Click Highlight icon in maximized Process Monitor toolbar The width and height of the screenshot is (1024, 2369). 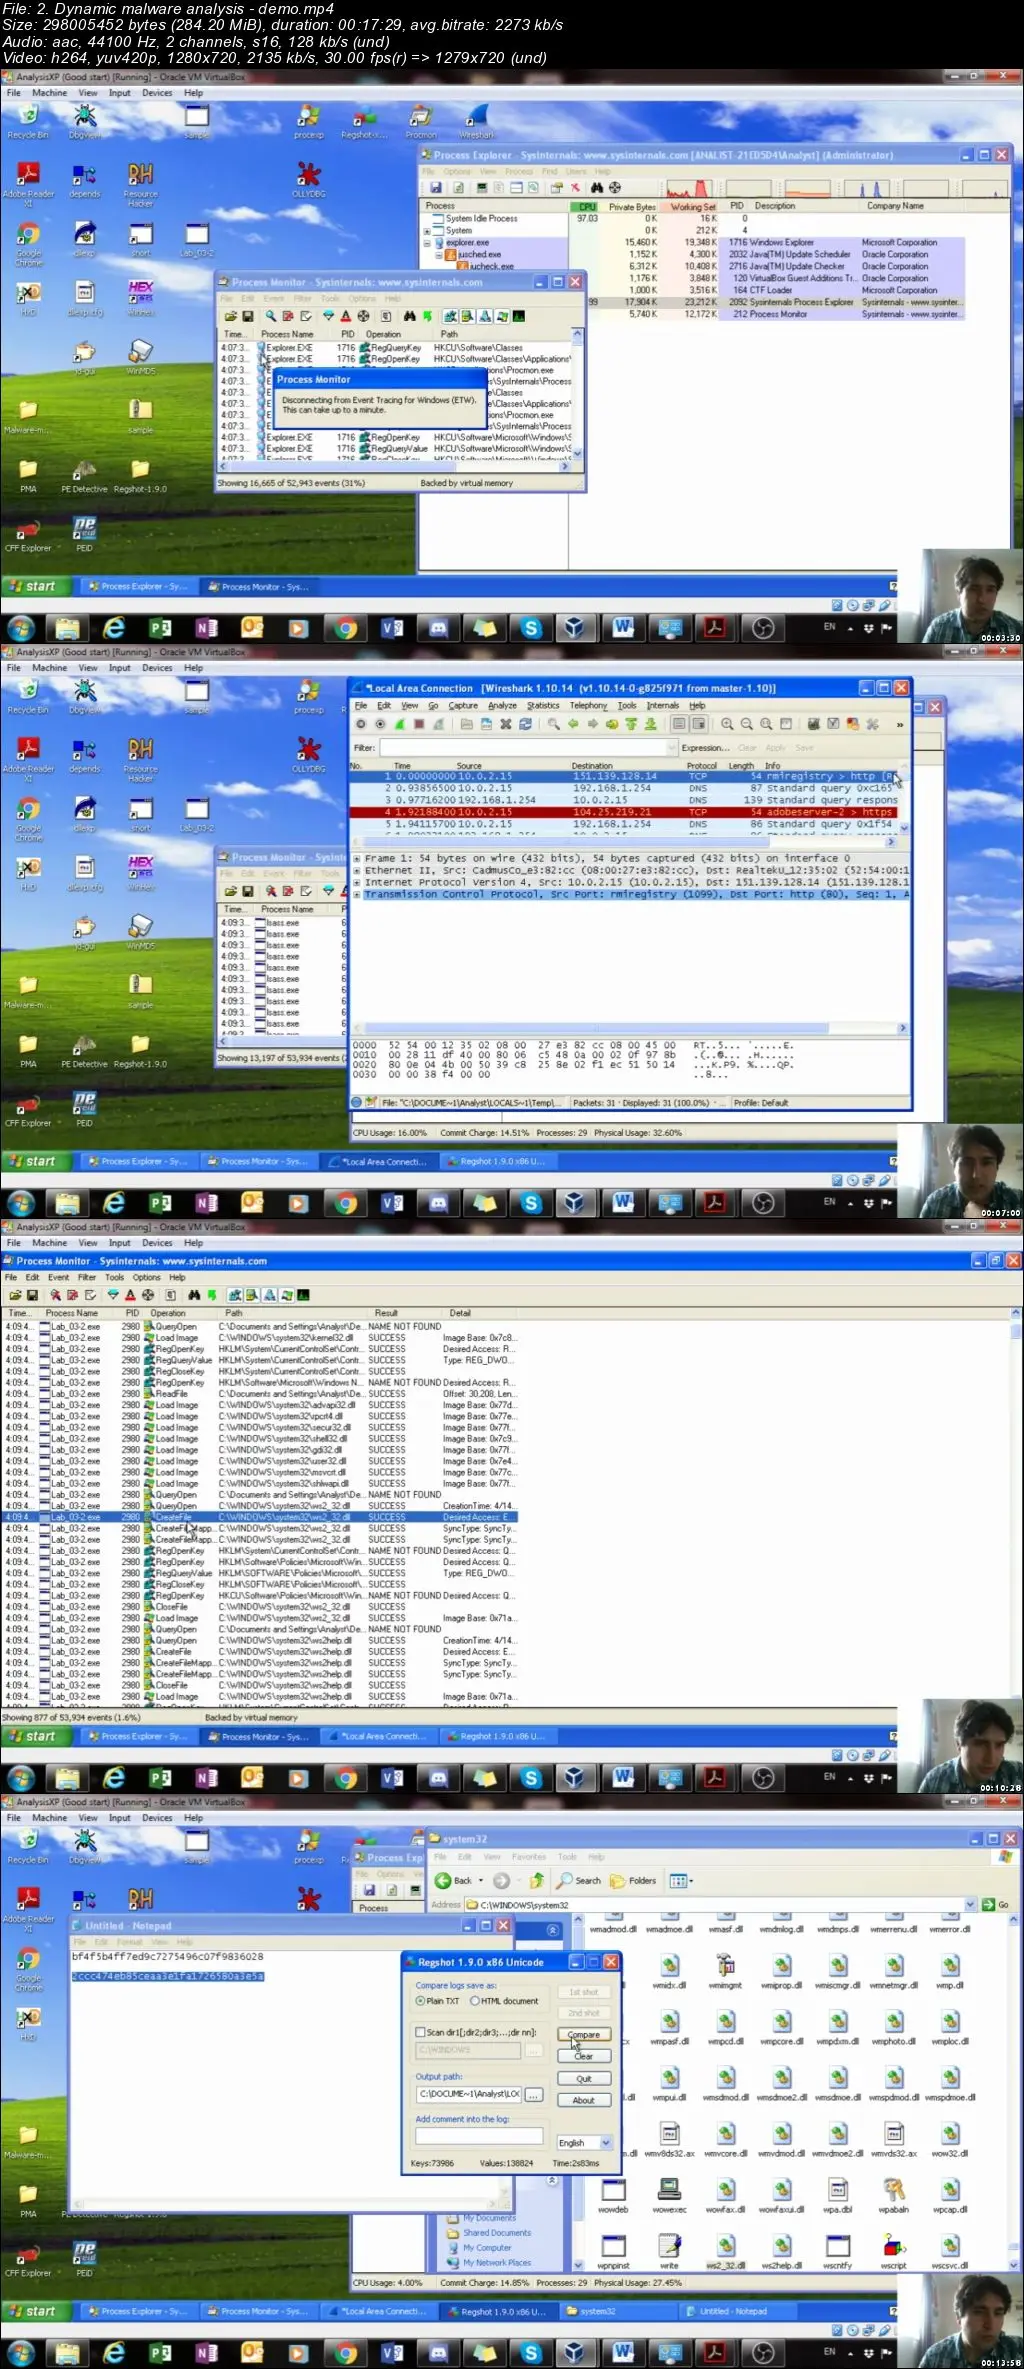[x=130, y=1295]
